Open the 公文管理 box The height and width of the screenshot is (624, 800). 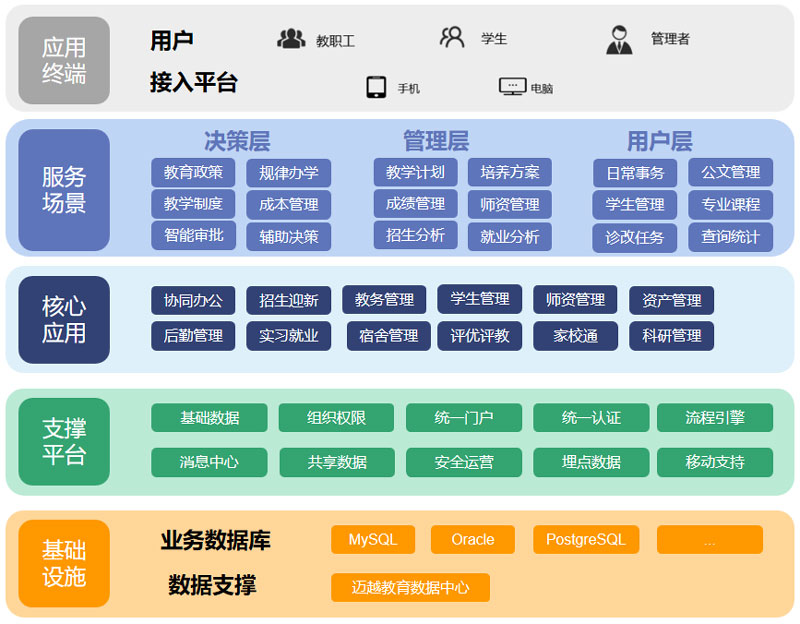pos(731,172)
